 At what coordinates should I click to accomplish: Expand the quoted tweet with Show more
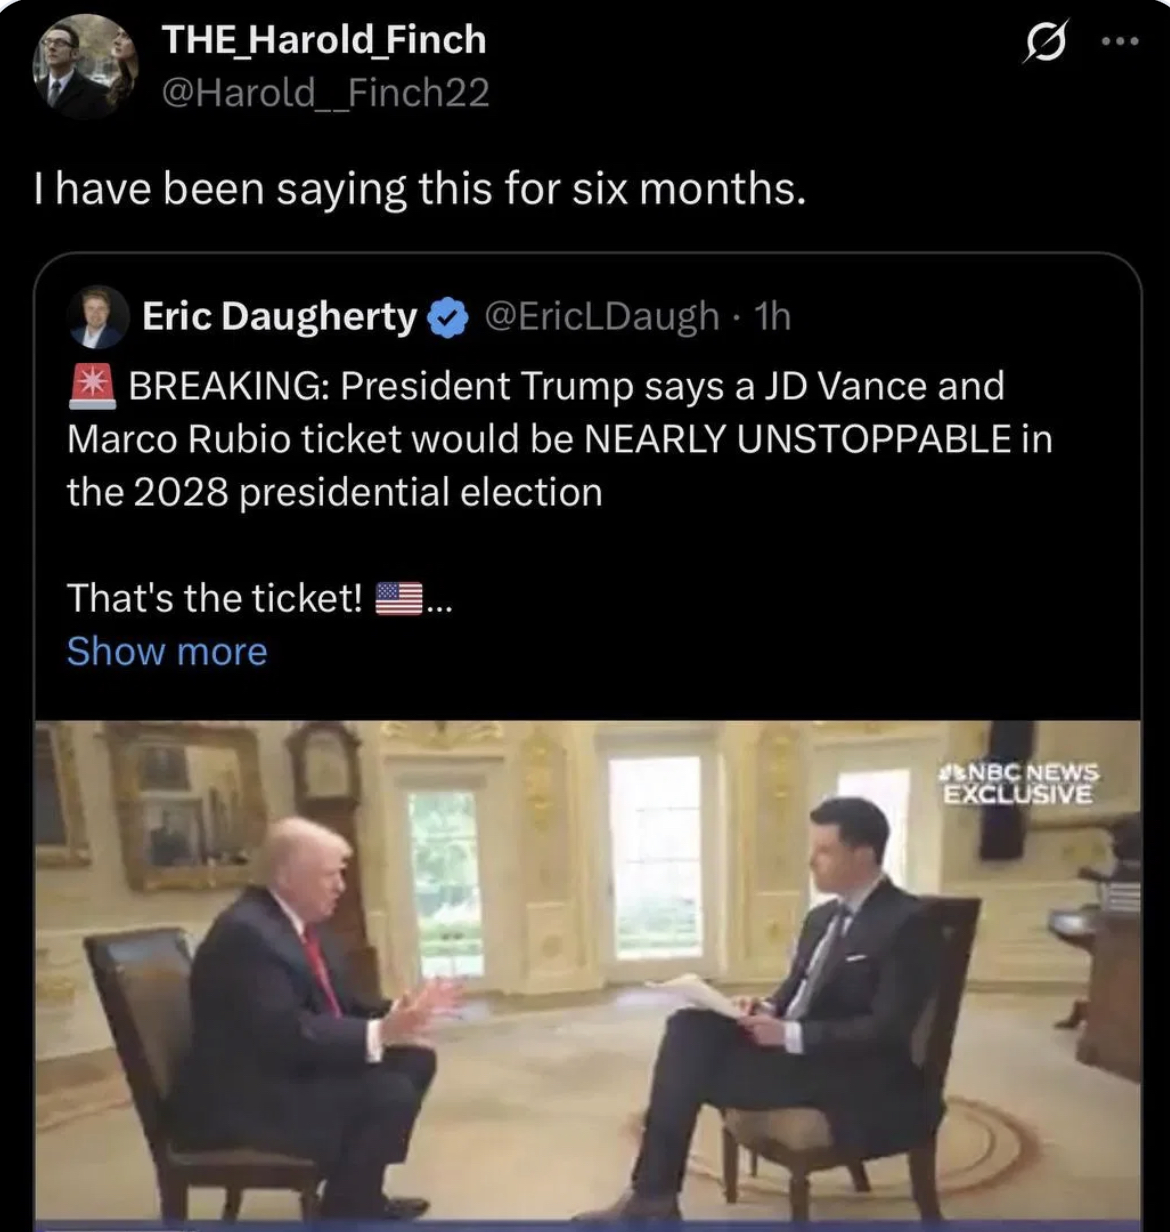coord(166,651)
